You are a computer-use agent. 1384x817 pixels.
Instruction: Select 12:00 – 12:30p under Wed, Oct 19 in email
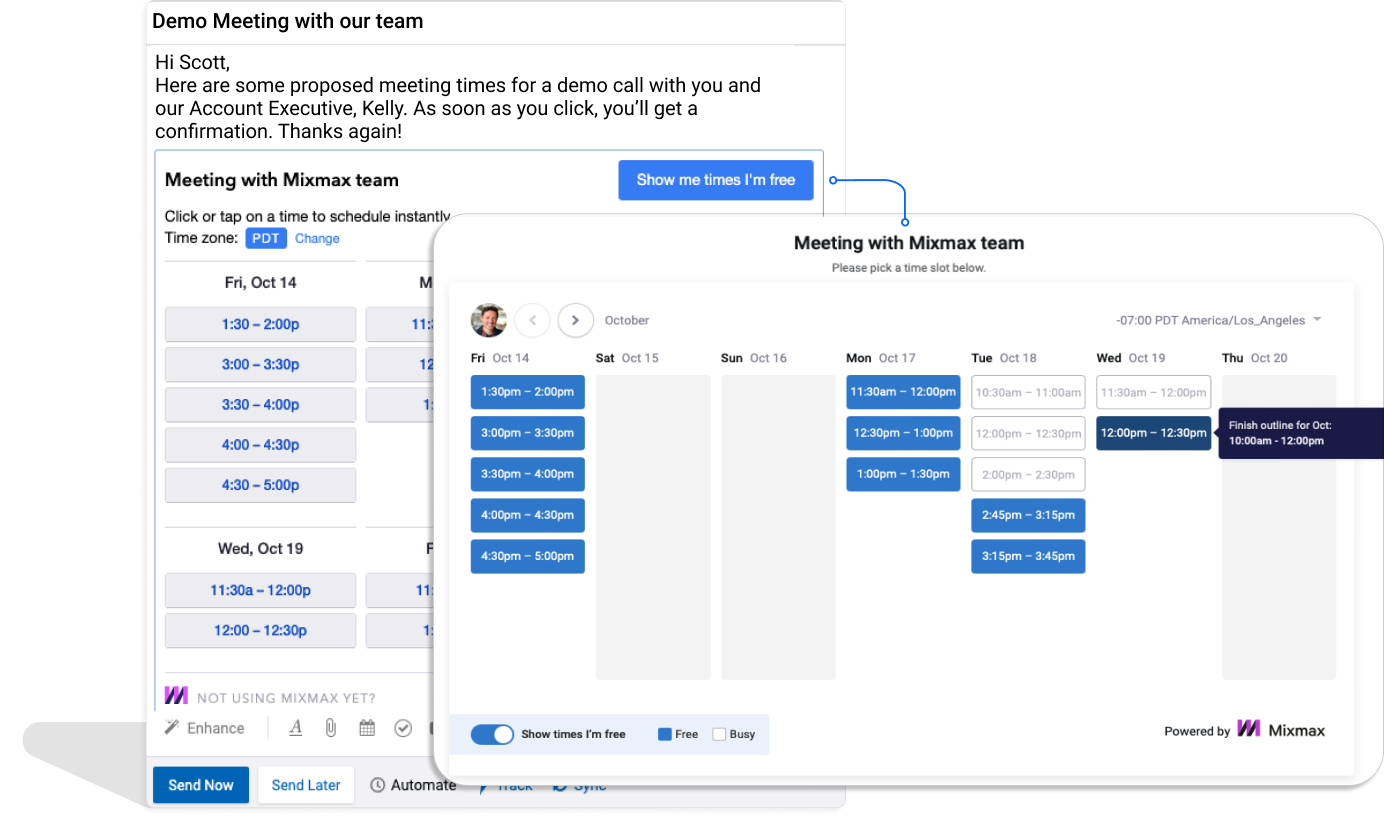tap(260, 630)
